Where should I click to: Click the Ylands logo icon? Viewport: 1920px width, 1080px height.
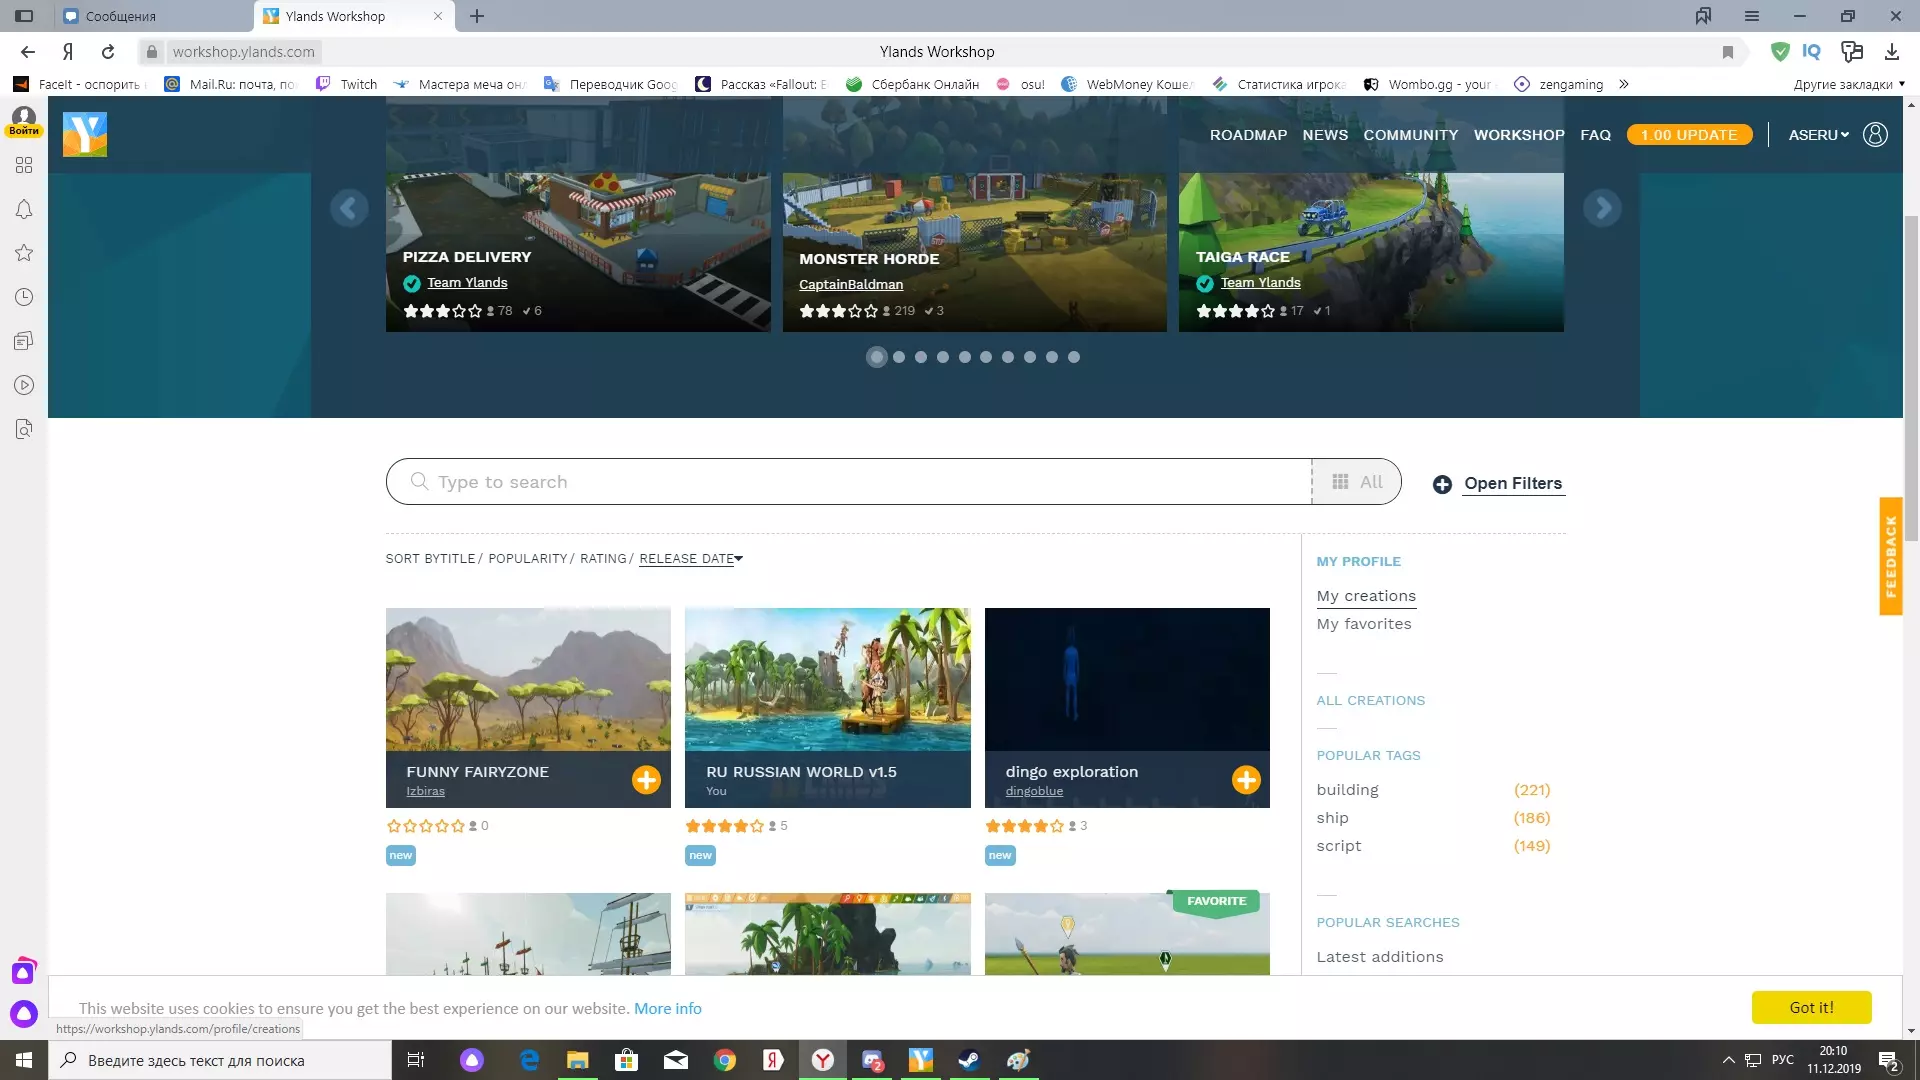(85, 134)
